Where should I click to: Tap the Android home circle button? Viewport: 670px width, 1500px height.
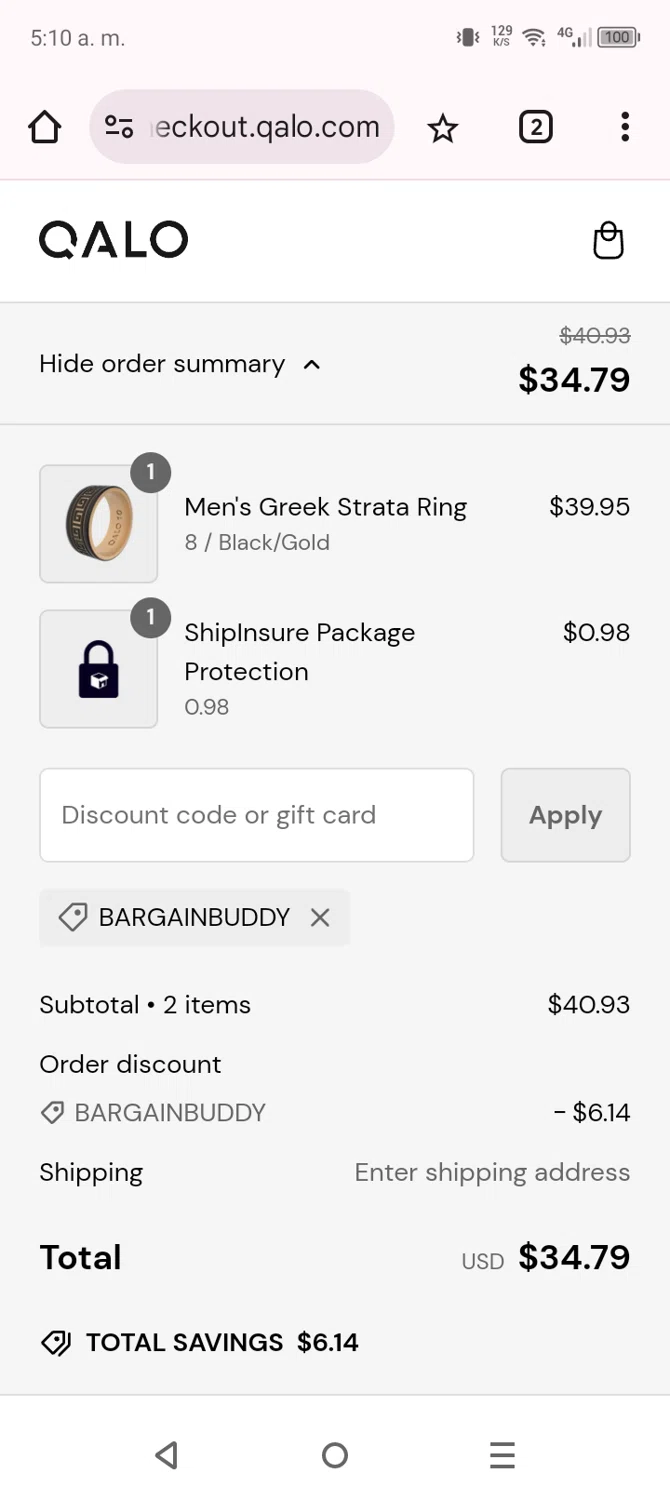pyautogui.click(x=335, y=1455)
